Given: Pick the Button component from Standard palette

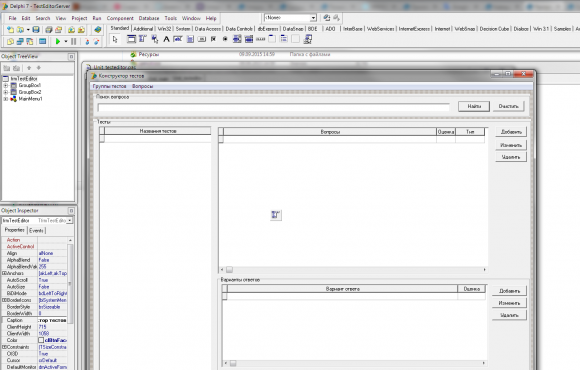Looking at the screenshot, I should (202, 39).
